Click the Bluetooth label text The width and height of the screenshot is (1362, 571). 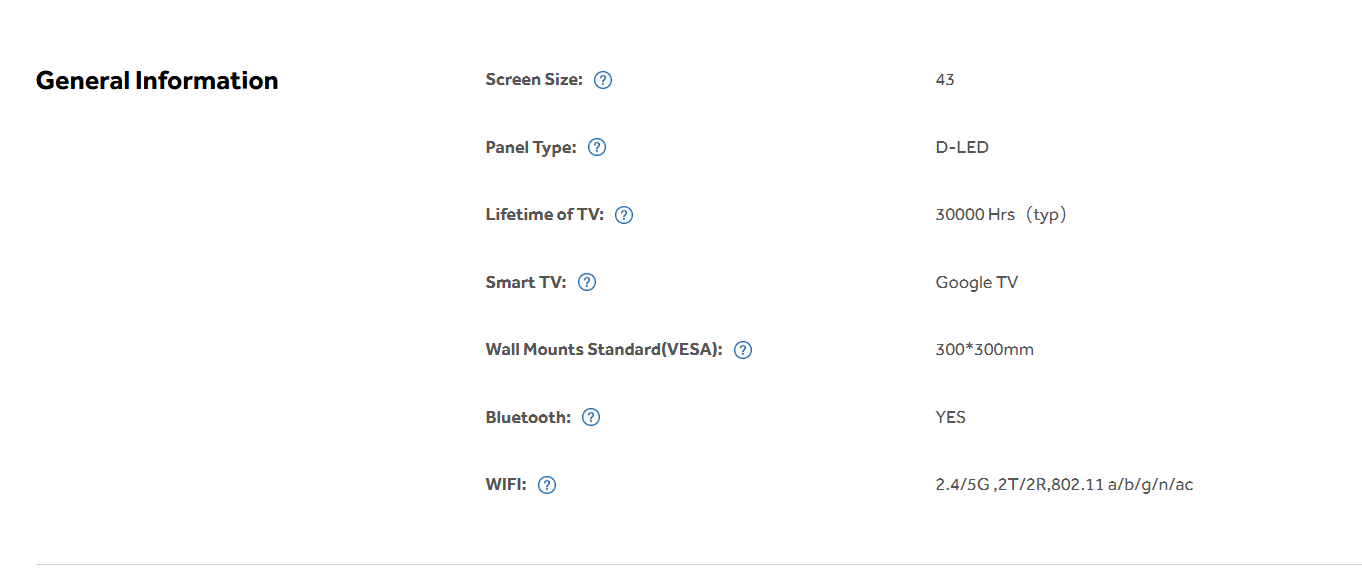pyautogui.click(x=528, y=417)
